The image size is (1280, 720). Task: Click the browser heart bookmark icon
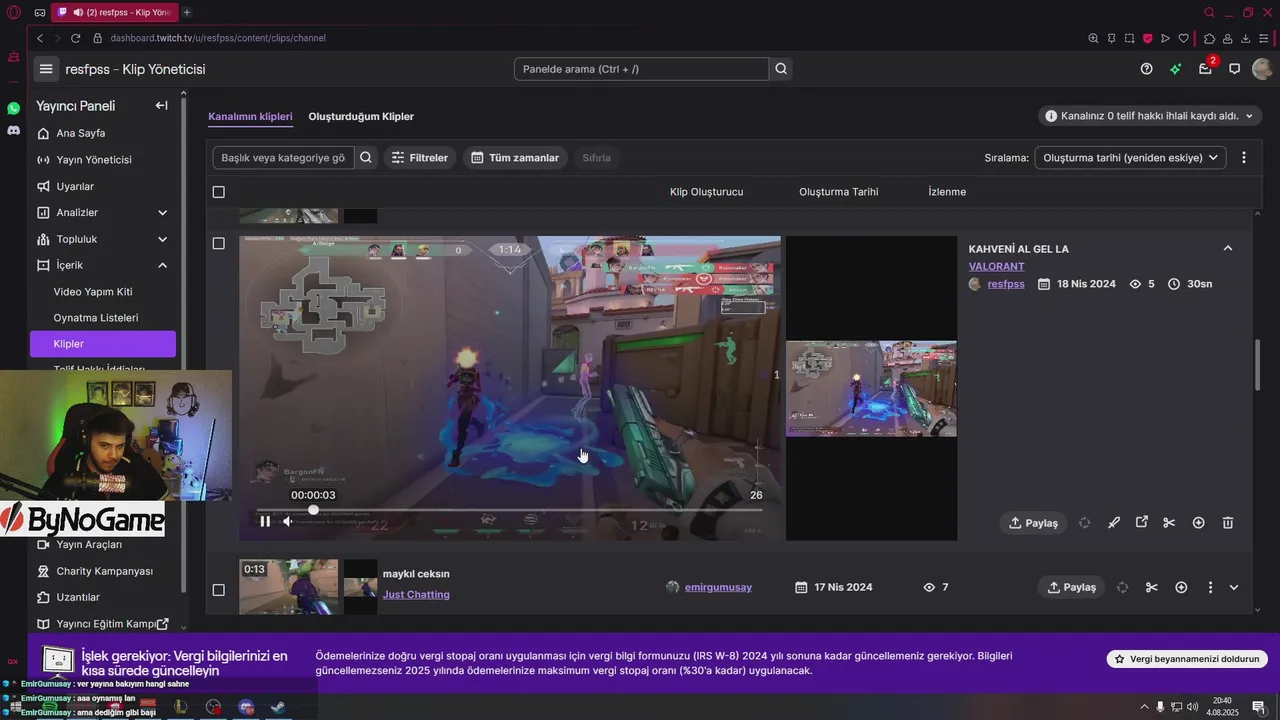coord(1184,38)
